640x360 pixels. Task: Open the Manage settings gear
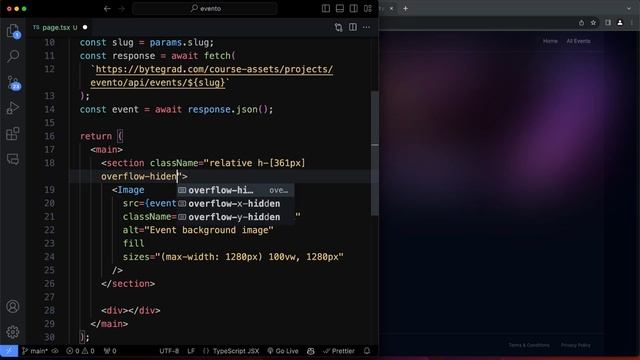pos(13,332)
